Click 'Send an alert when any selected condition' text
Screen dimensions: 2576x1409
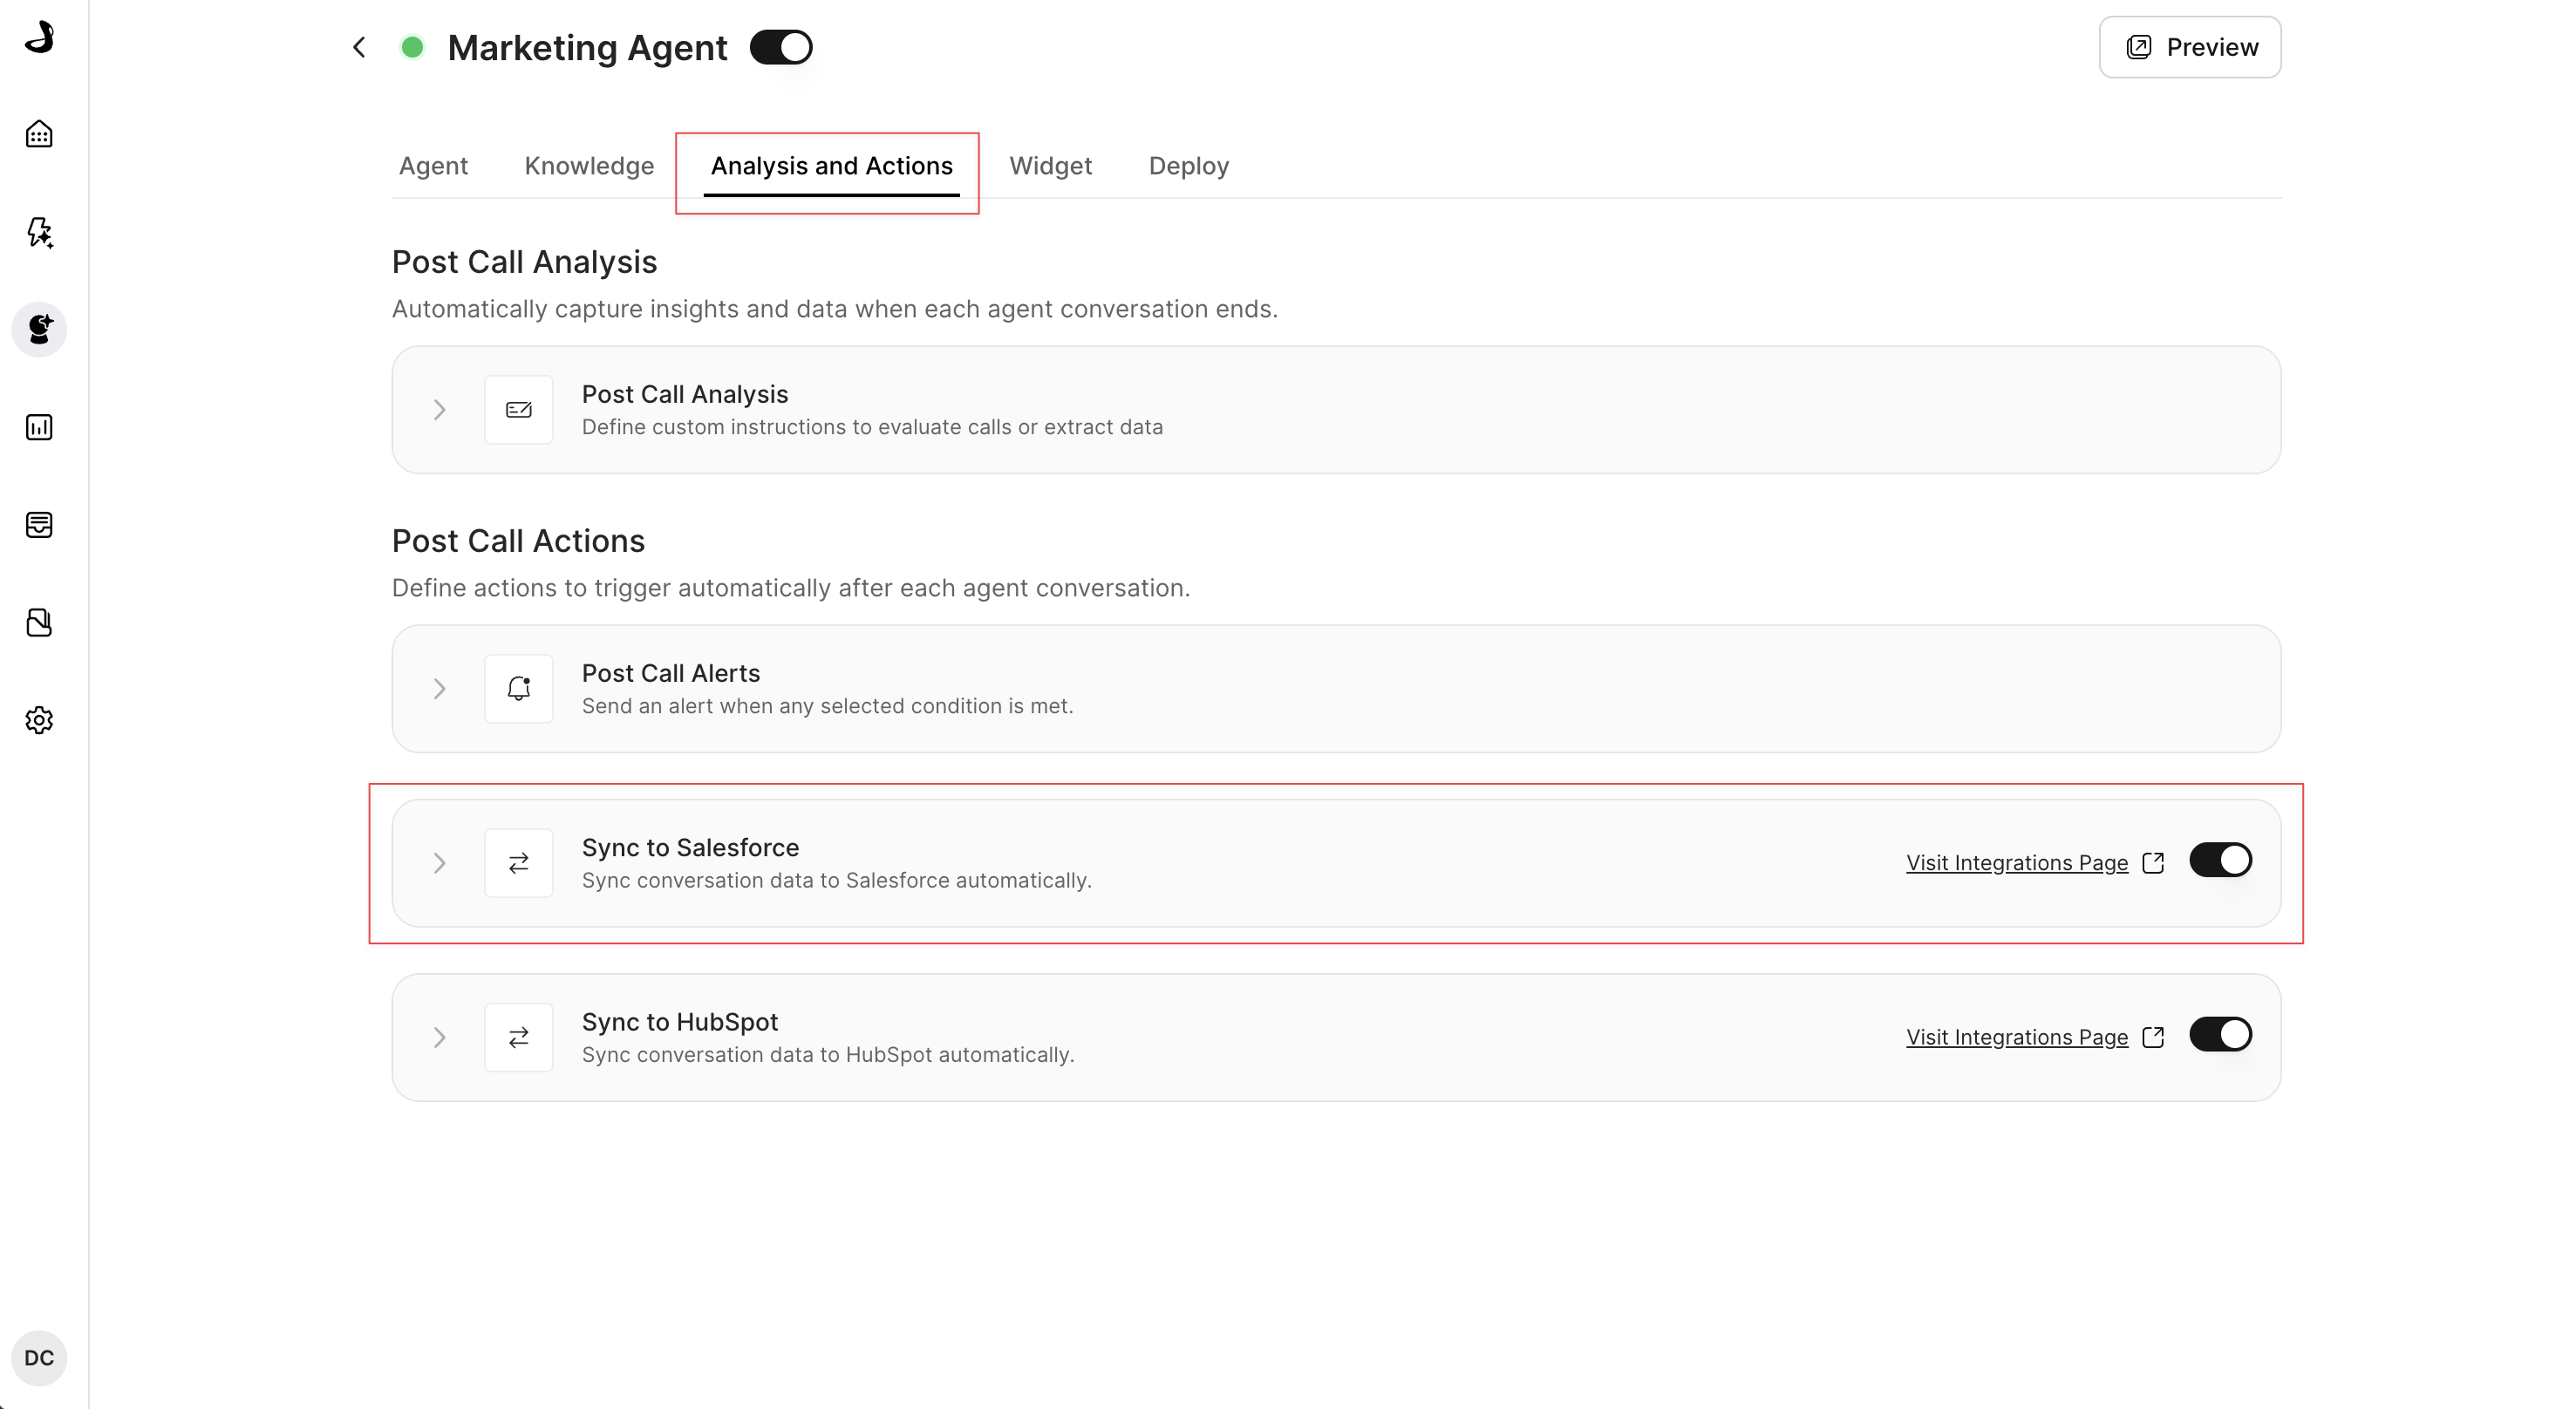click(827, 706)
